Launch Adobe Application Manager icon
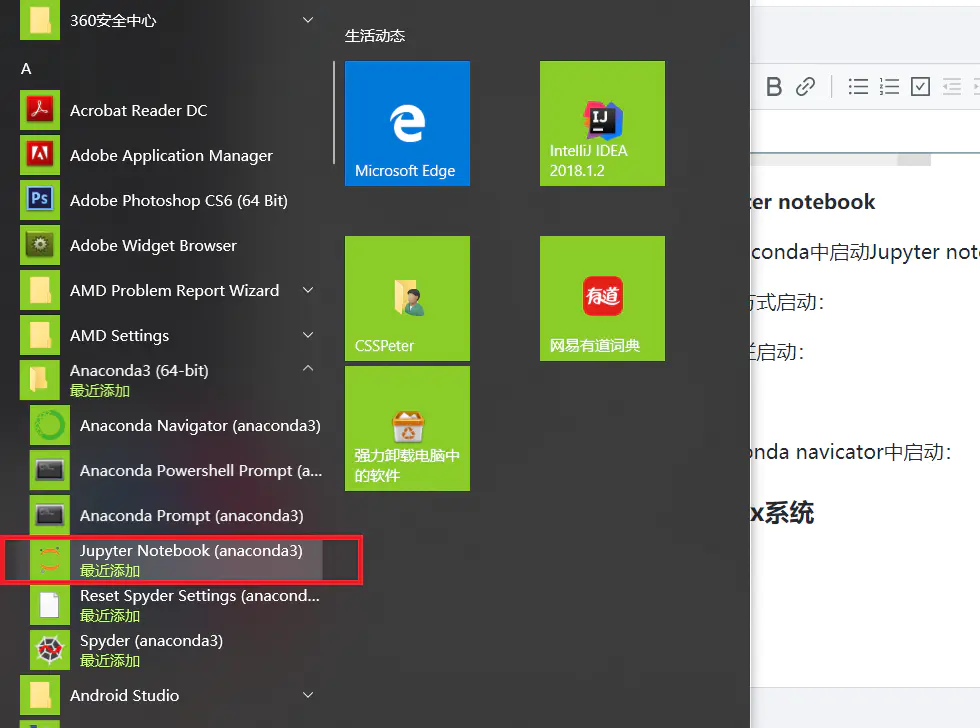980x728 pixels. click(40, 155)
